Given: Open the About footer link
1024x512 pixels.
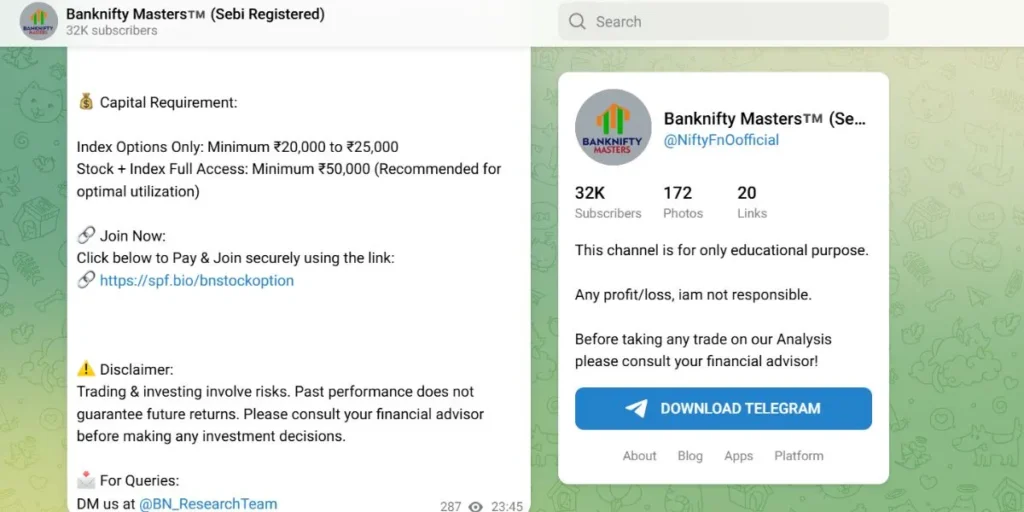Looking at the screenshot, I should coord(640,456).
